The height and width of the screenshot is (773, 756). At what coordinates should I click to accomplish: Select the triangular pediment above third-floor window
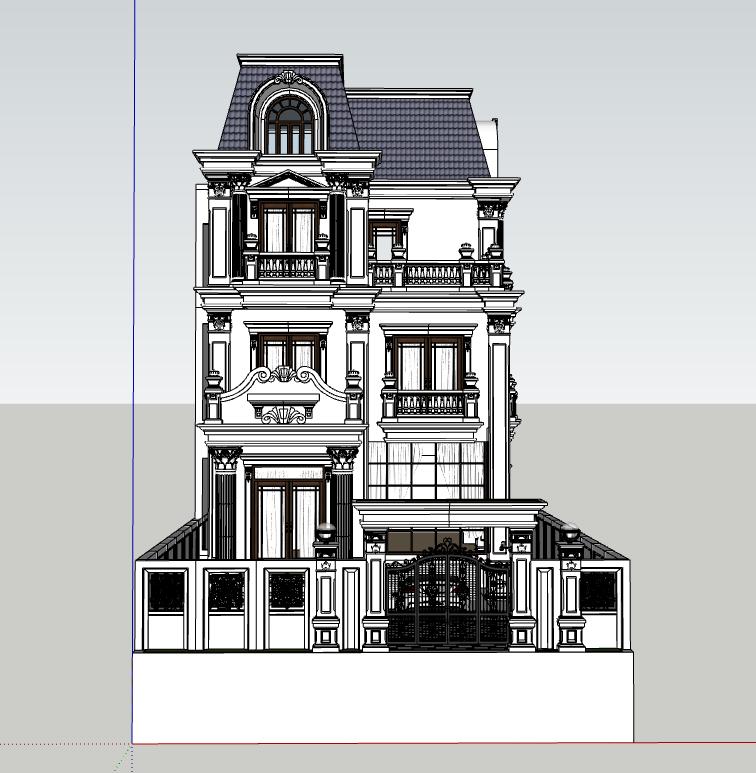coord(288,181)
